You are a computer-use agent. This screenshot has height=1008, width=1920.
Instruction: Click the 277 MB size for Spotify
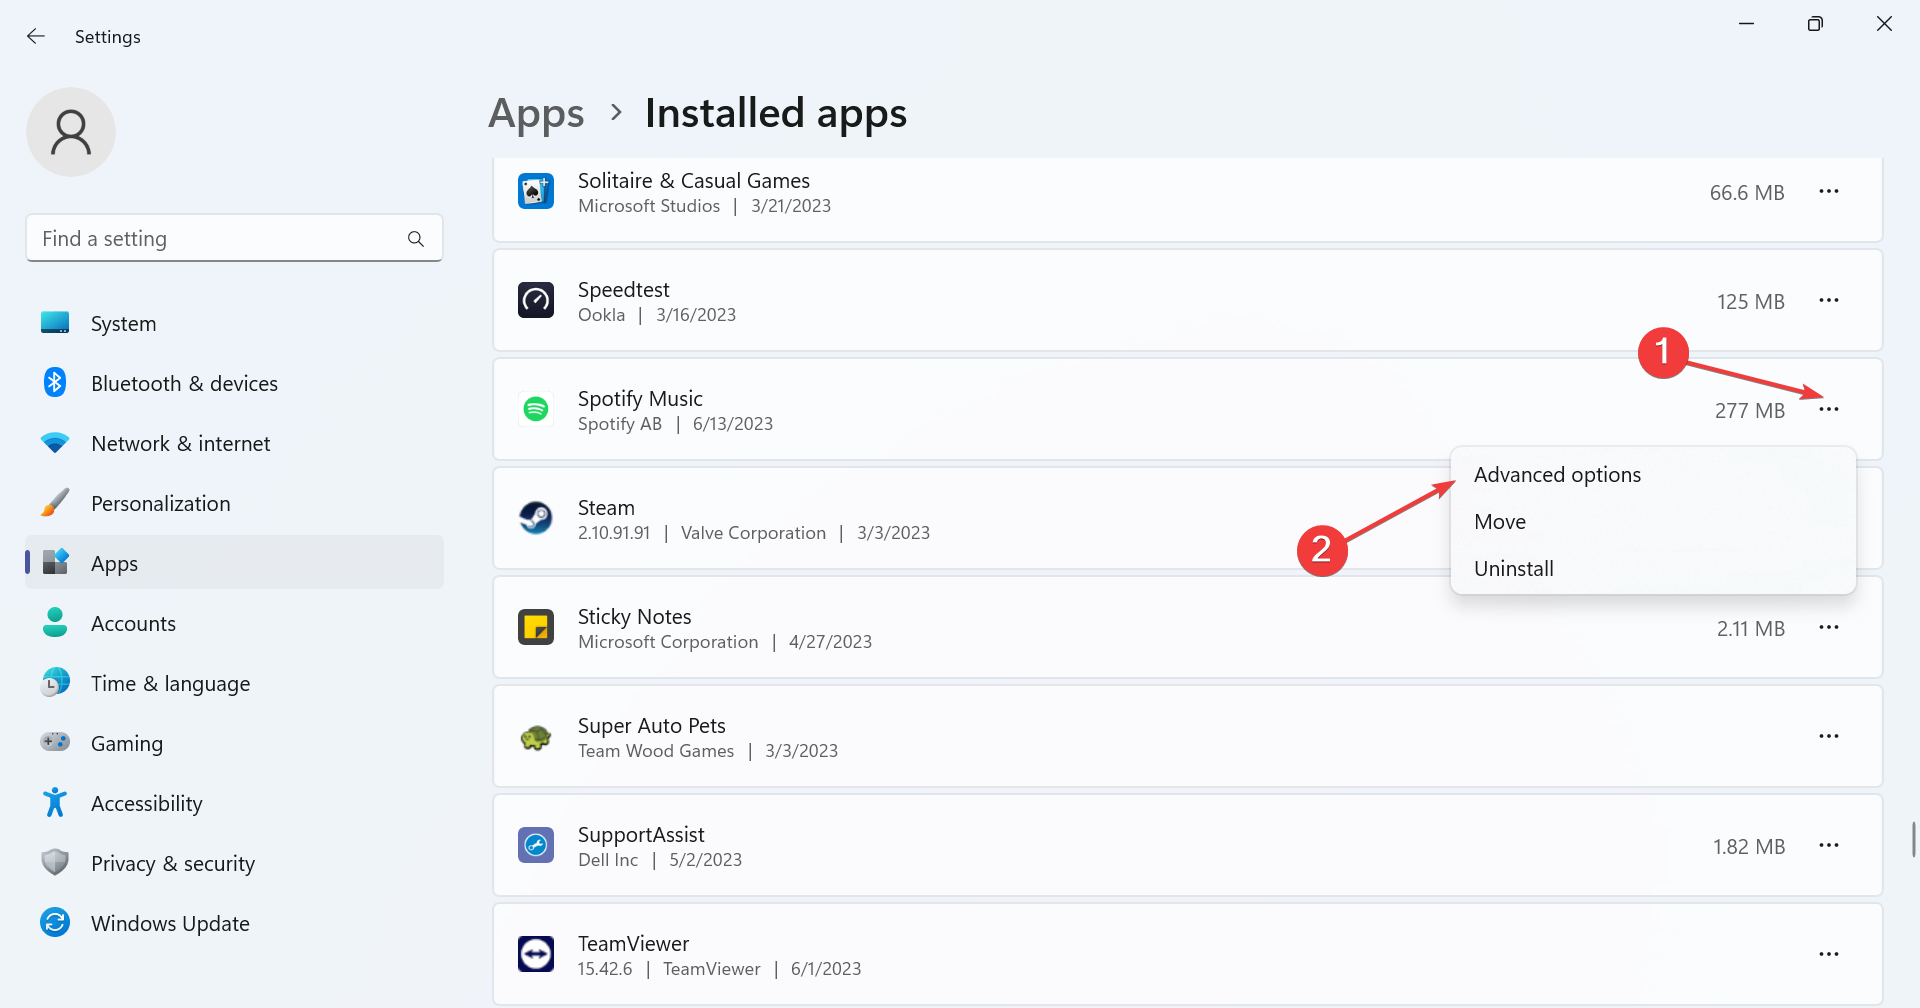(1750, 411)
